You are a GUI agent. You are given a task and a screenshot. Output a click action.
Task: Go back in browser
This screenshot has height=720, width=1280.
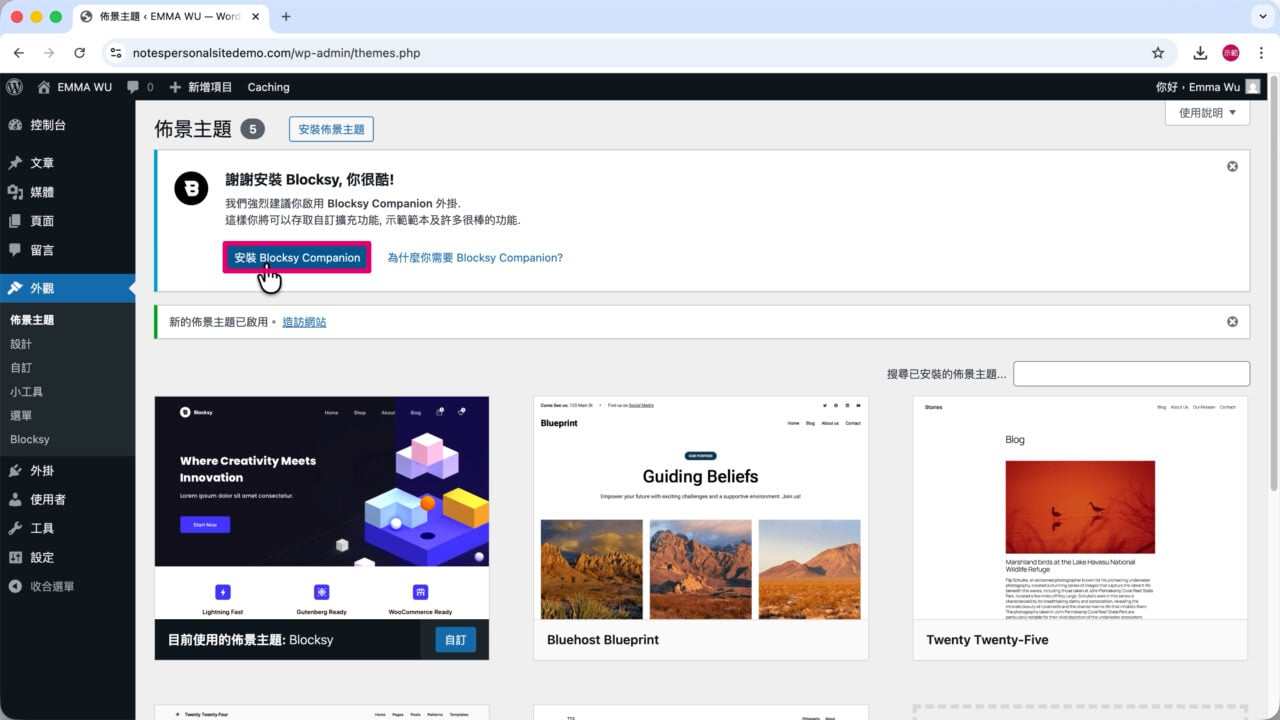tap(18, 53)
